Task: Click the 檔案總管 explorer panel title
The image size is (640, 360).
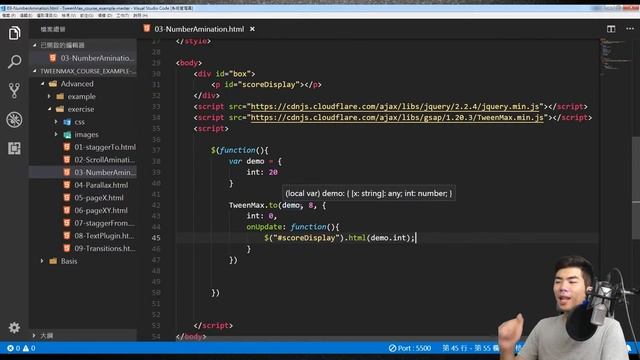Action: click(53, 29)
